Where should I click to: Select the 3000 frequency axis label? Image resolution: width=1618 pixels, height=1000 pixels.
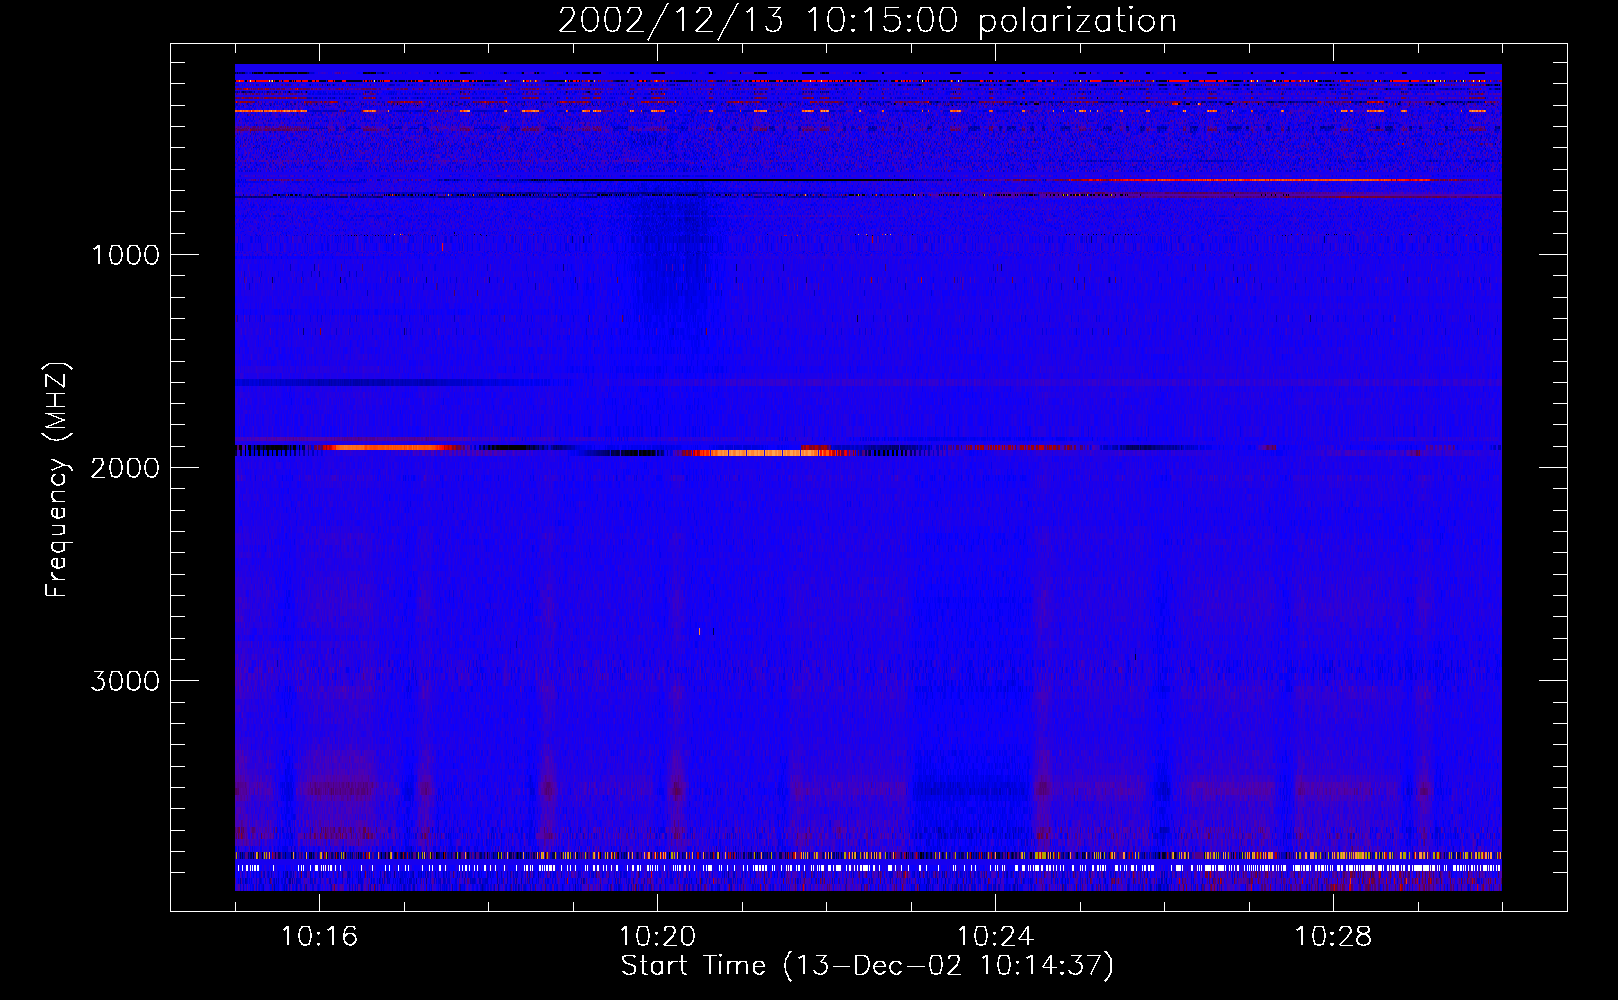click(125, 681)
